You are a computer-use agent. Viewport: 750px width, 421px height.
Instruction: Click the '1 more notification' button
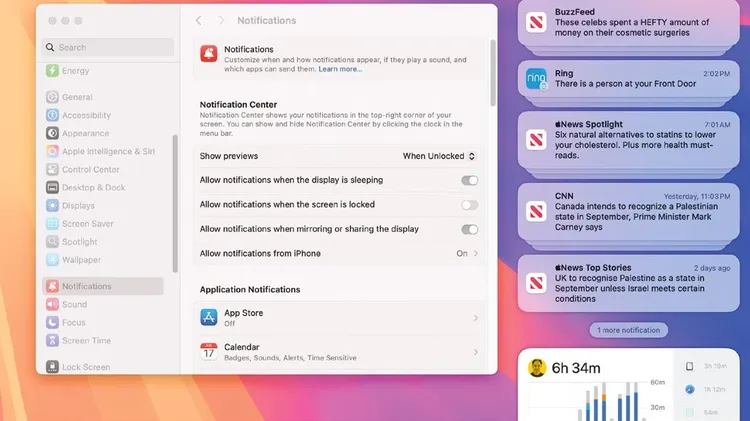pyautogui.click(x=628, y=330)
